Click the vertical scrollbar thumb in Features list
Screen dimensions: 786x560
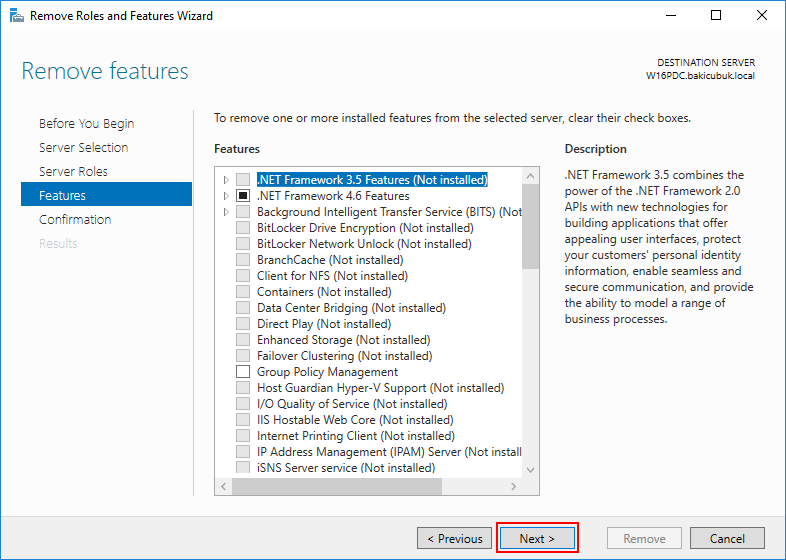530,227
